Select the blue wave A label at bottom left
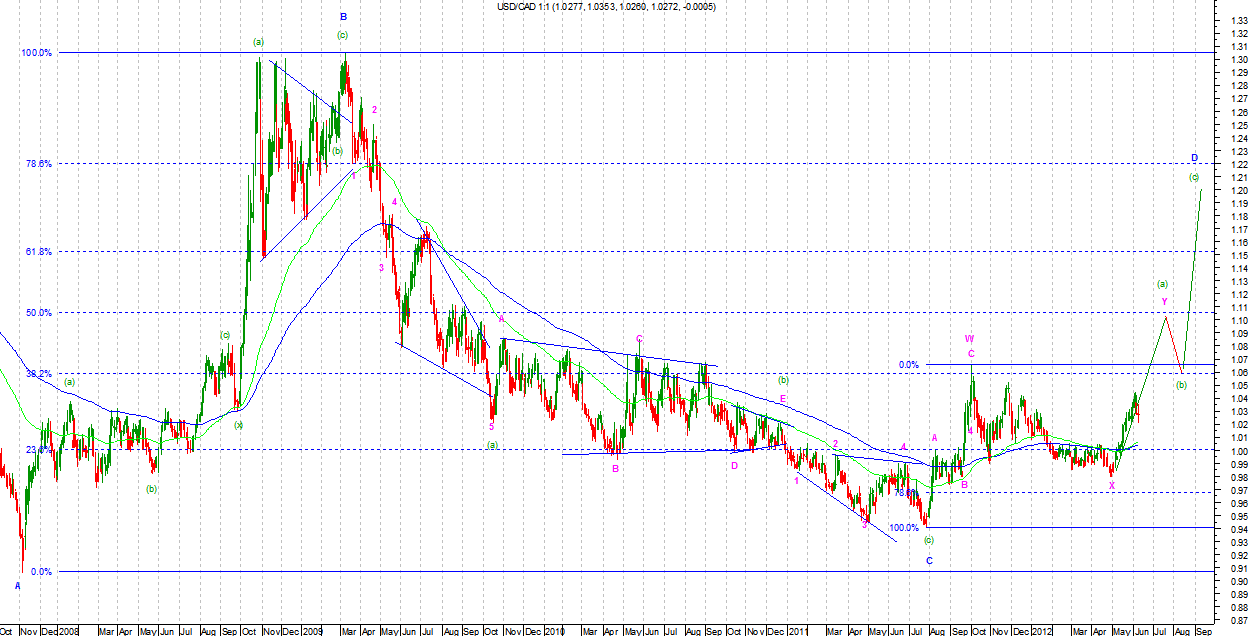This screenshot has width=1250, height=636. tap(18, 585)
